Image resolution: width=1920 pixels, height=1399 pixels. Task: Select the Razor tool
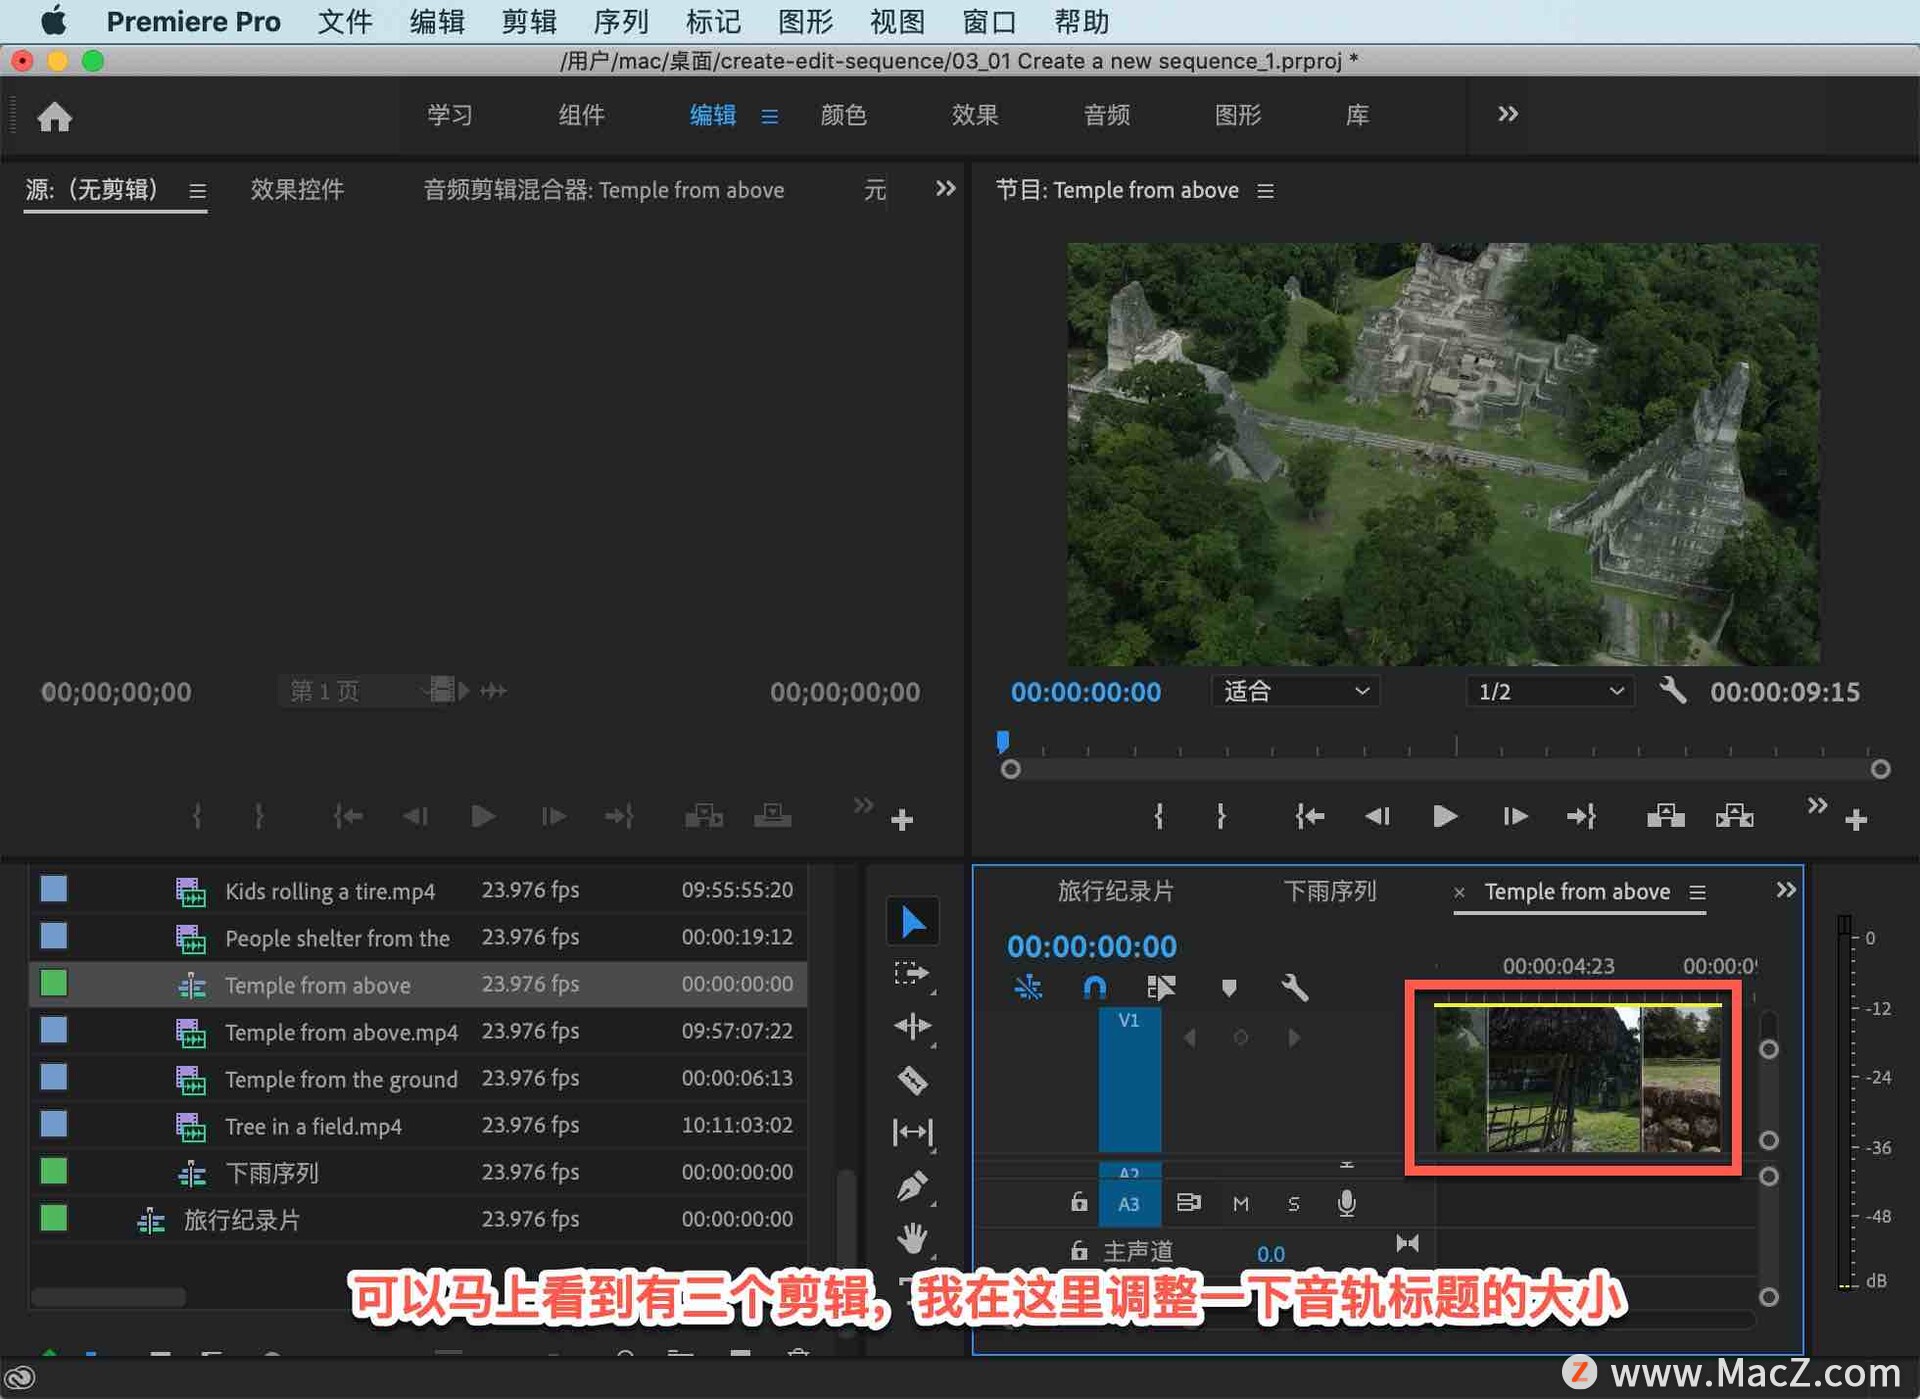pyautogui.click(x=911, y=1080)
